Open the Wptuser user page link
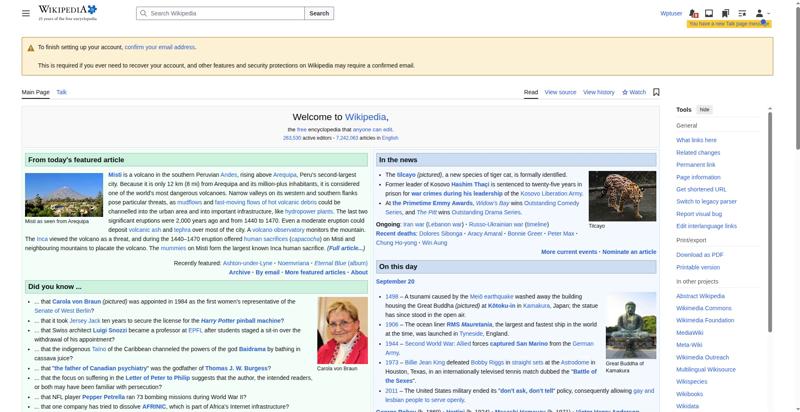Image resolution: width=800 pixels, height=412 pixels. (671, 13)
